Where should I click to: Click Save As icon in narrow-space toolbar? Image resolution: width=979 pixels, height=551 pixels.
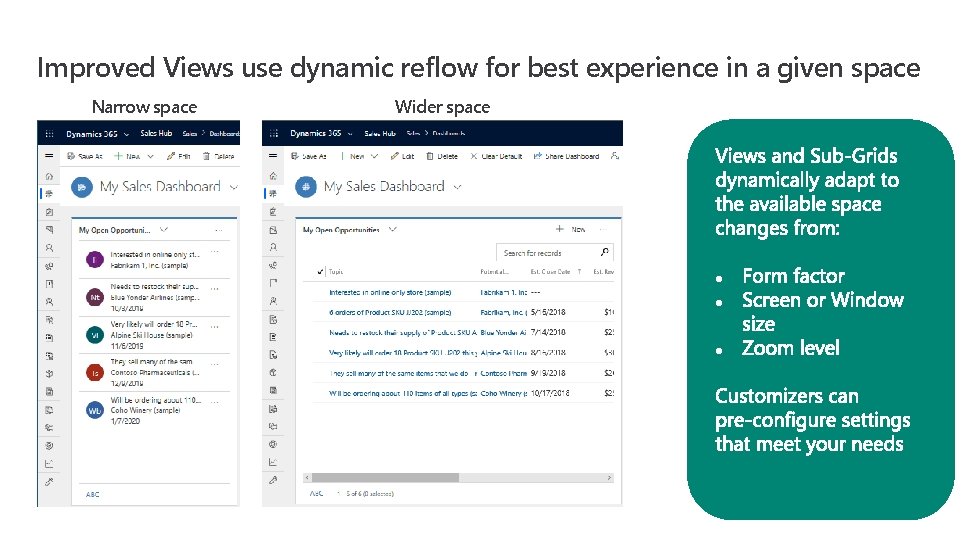coord(71,156)
